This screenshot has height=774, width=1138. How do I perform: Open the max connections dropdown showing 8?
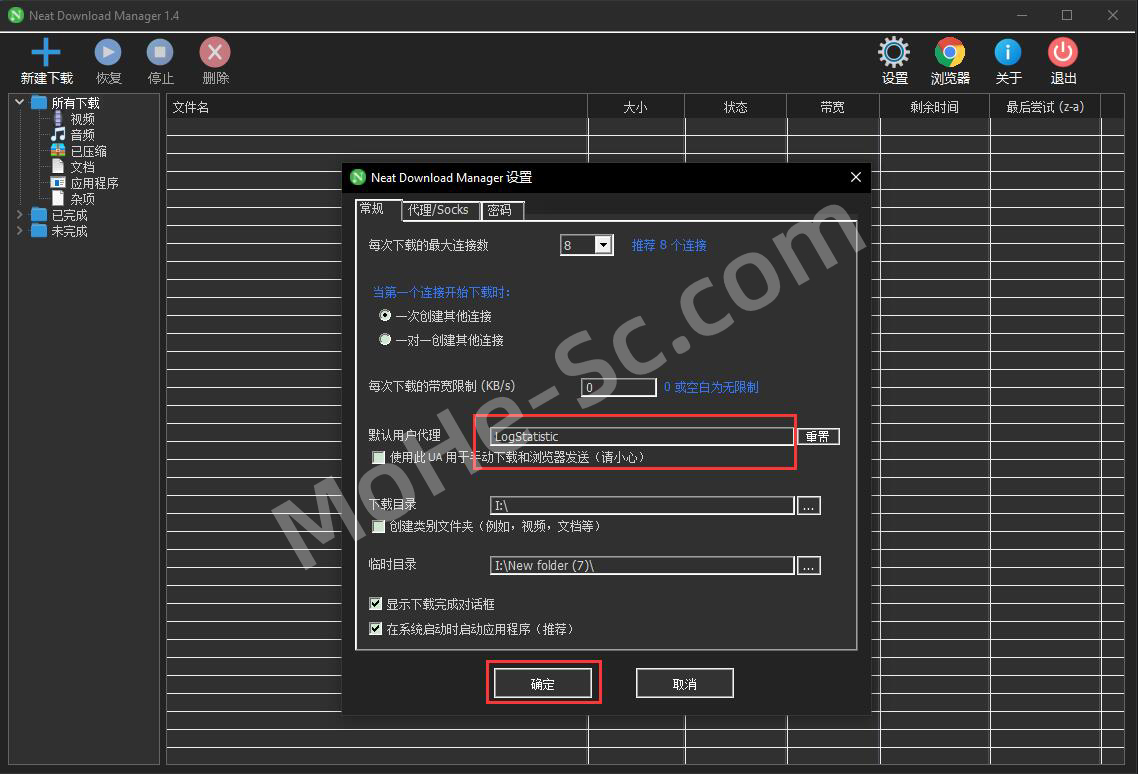[603, 245]
